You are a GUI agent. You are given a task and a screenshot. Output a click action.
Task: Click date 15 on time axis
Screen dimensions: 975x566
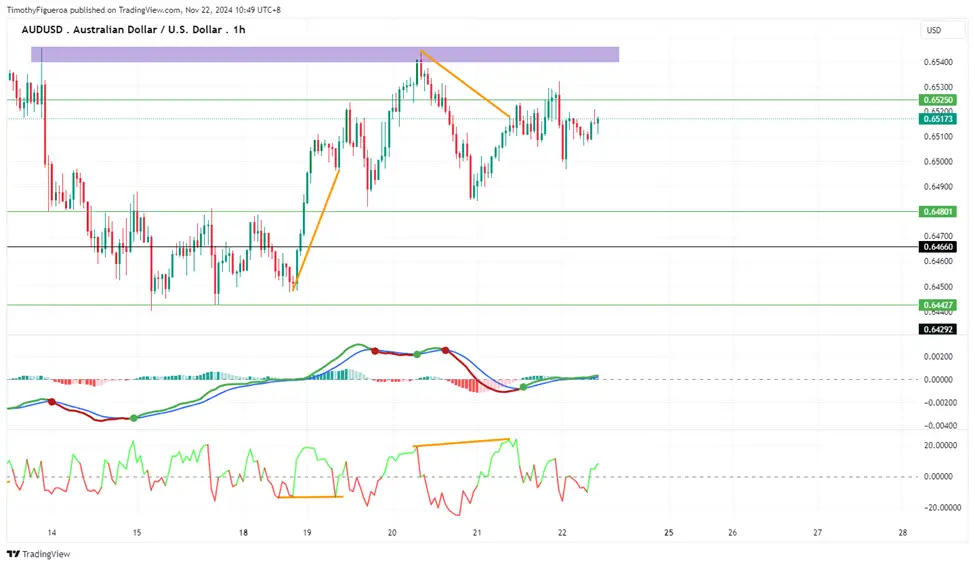point(137,532)
